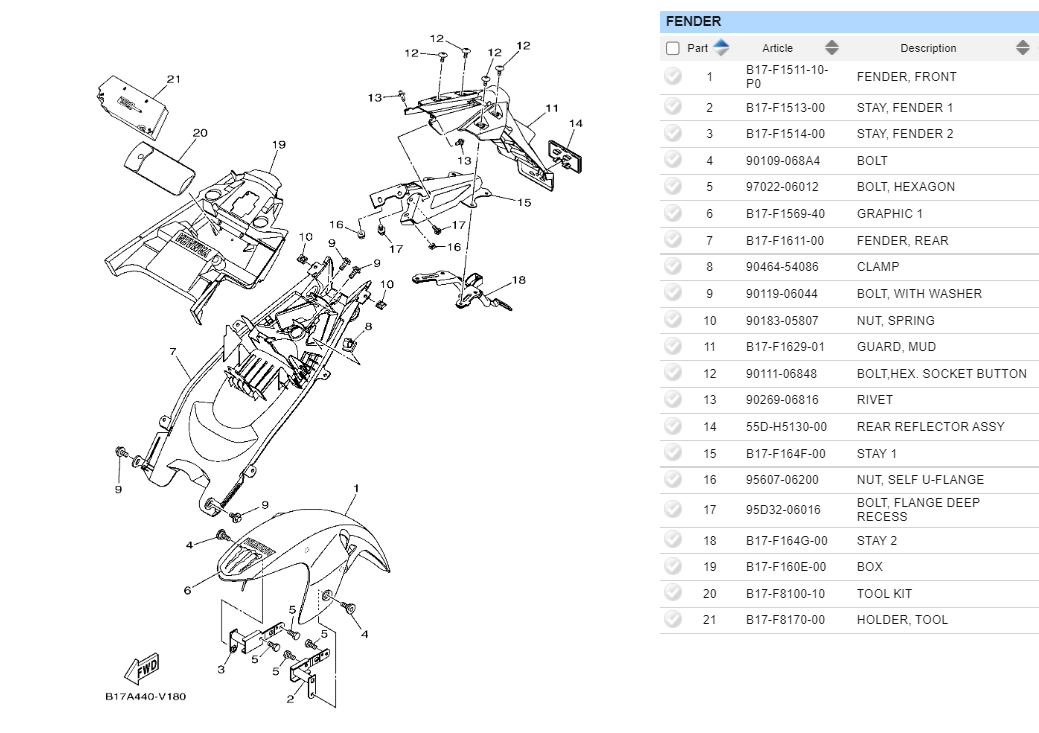Viewport: 1039px width, 733px height.
Task: Click article 55D-H5130-00
Action: point(786,427)
